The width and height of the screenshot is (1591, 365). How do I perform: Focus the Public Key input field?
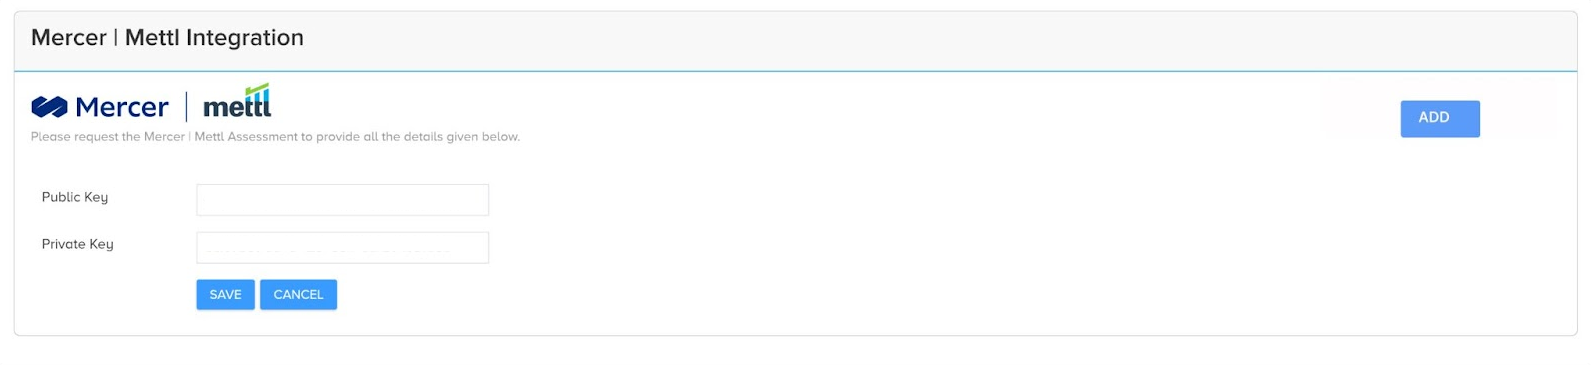342,200
